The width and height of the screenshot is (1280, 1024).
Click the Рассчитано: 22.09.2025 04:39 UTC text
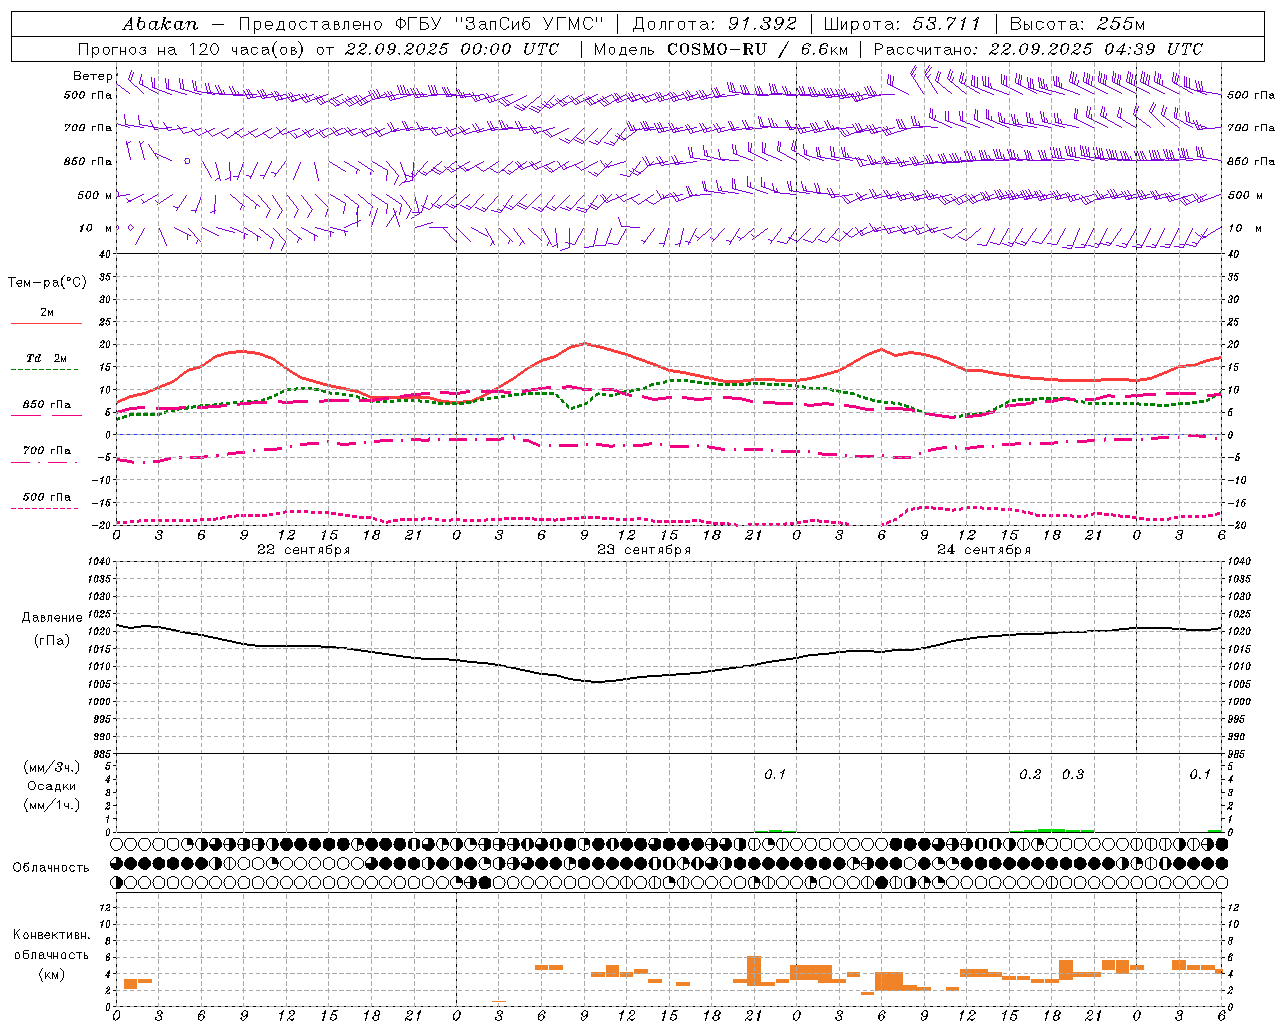[1038, 49]
